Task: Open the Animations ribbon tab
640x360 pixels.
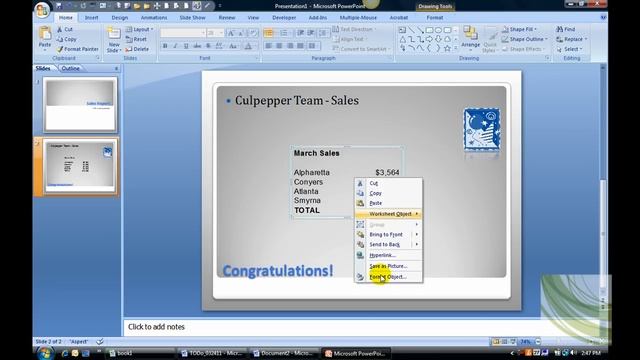Action: click(154, 18)
